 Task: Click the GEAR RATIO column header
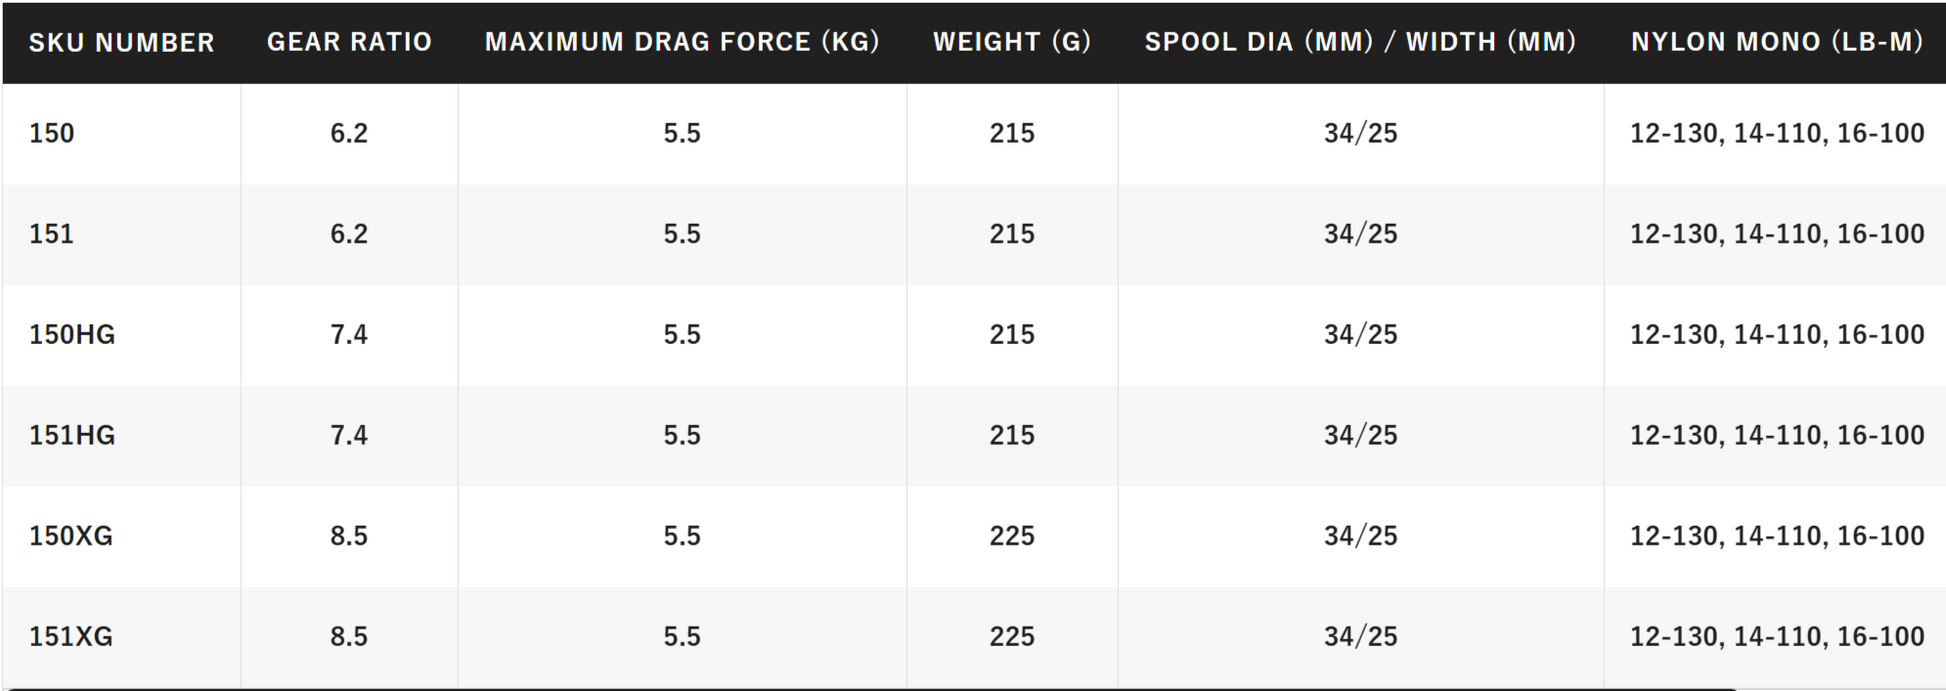pos(349,42)
